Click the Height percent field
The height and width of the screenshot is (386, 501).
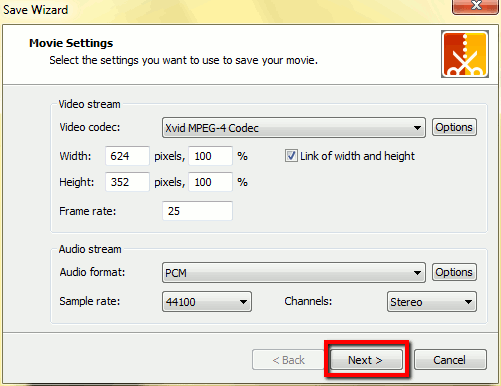coord(210,182)
